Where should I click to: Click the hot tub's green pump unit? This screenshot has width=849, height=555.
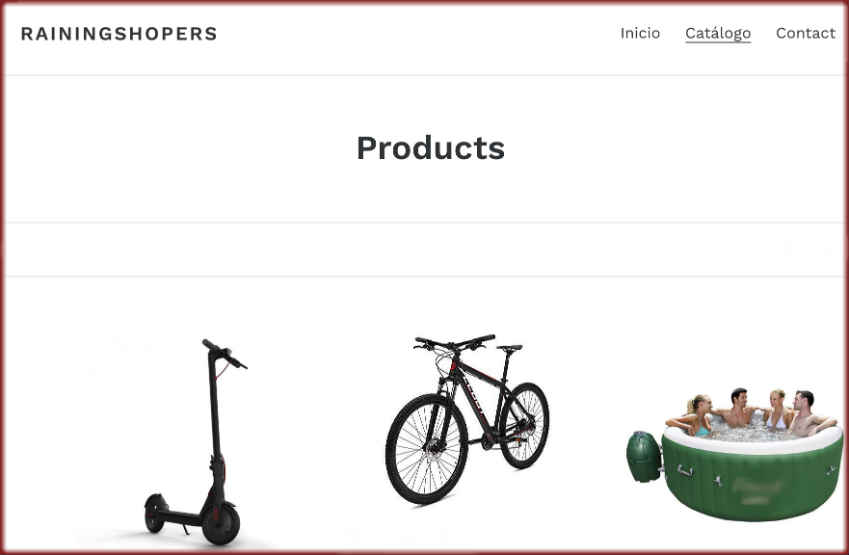tap(644, 456)
